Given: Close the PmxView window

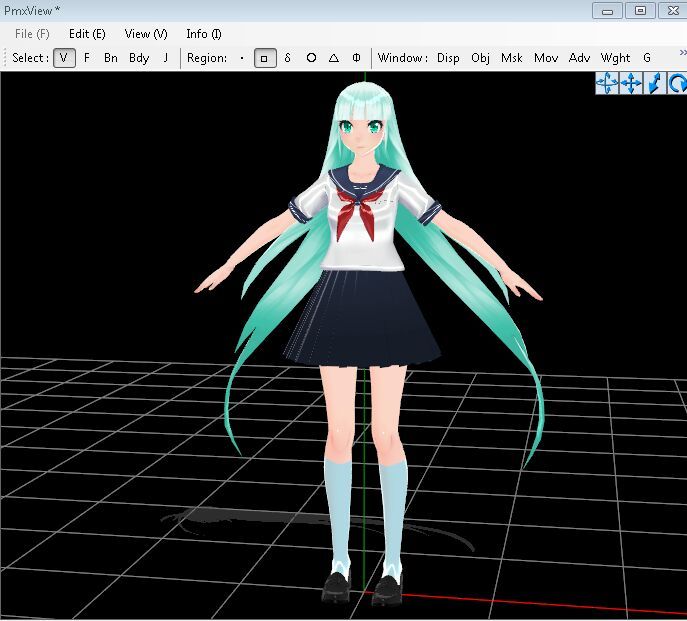Looking at the screenshot, I should click(673, 11).
